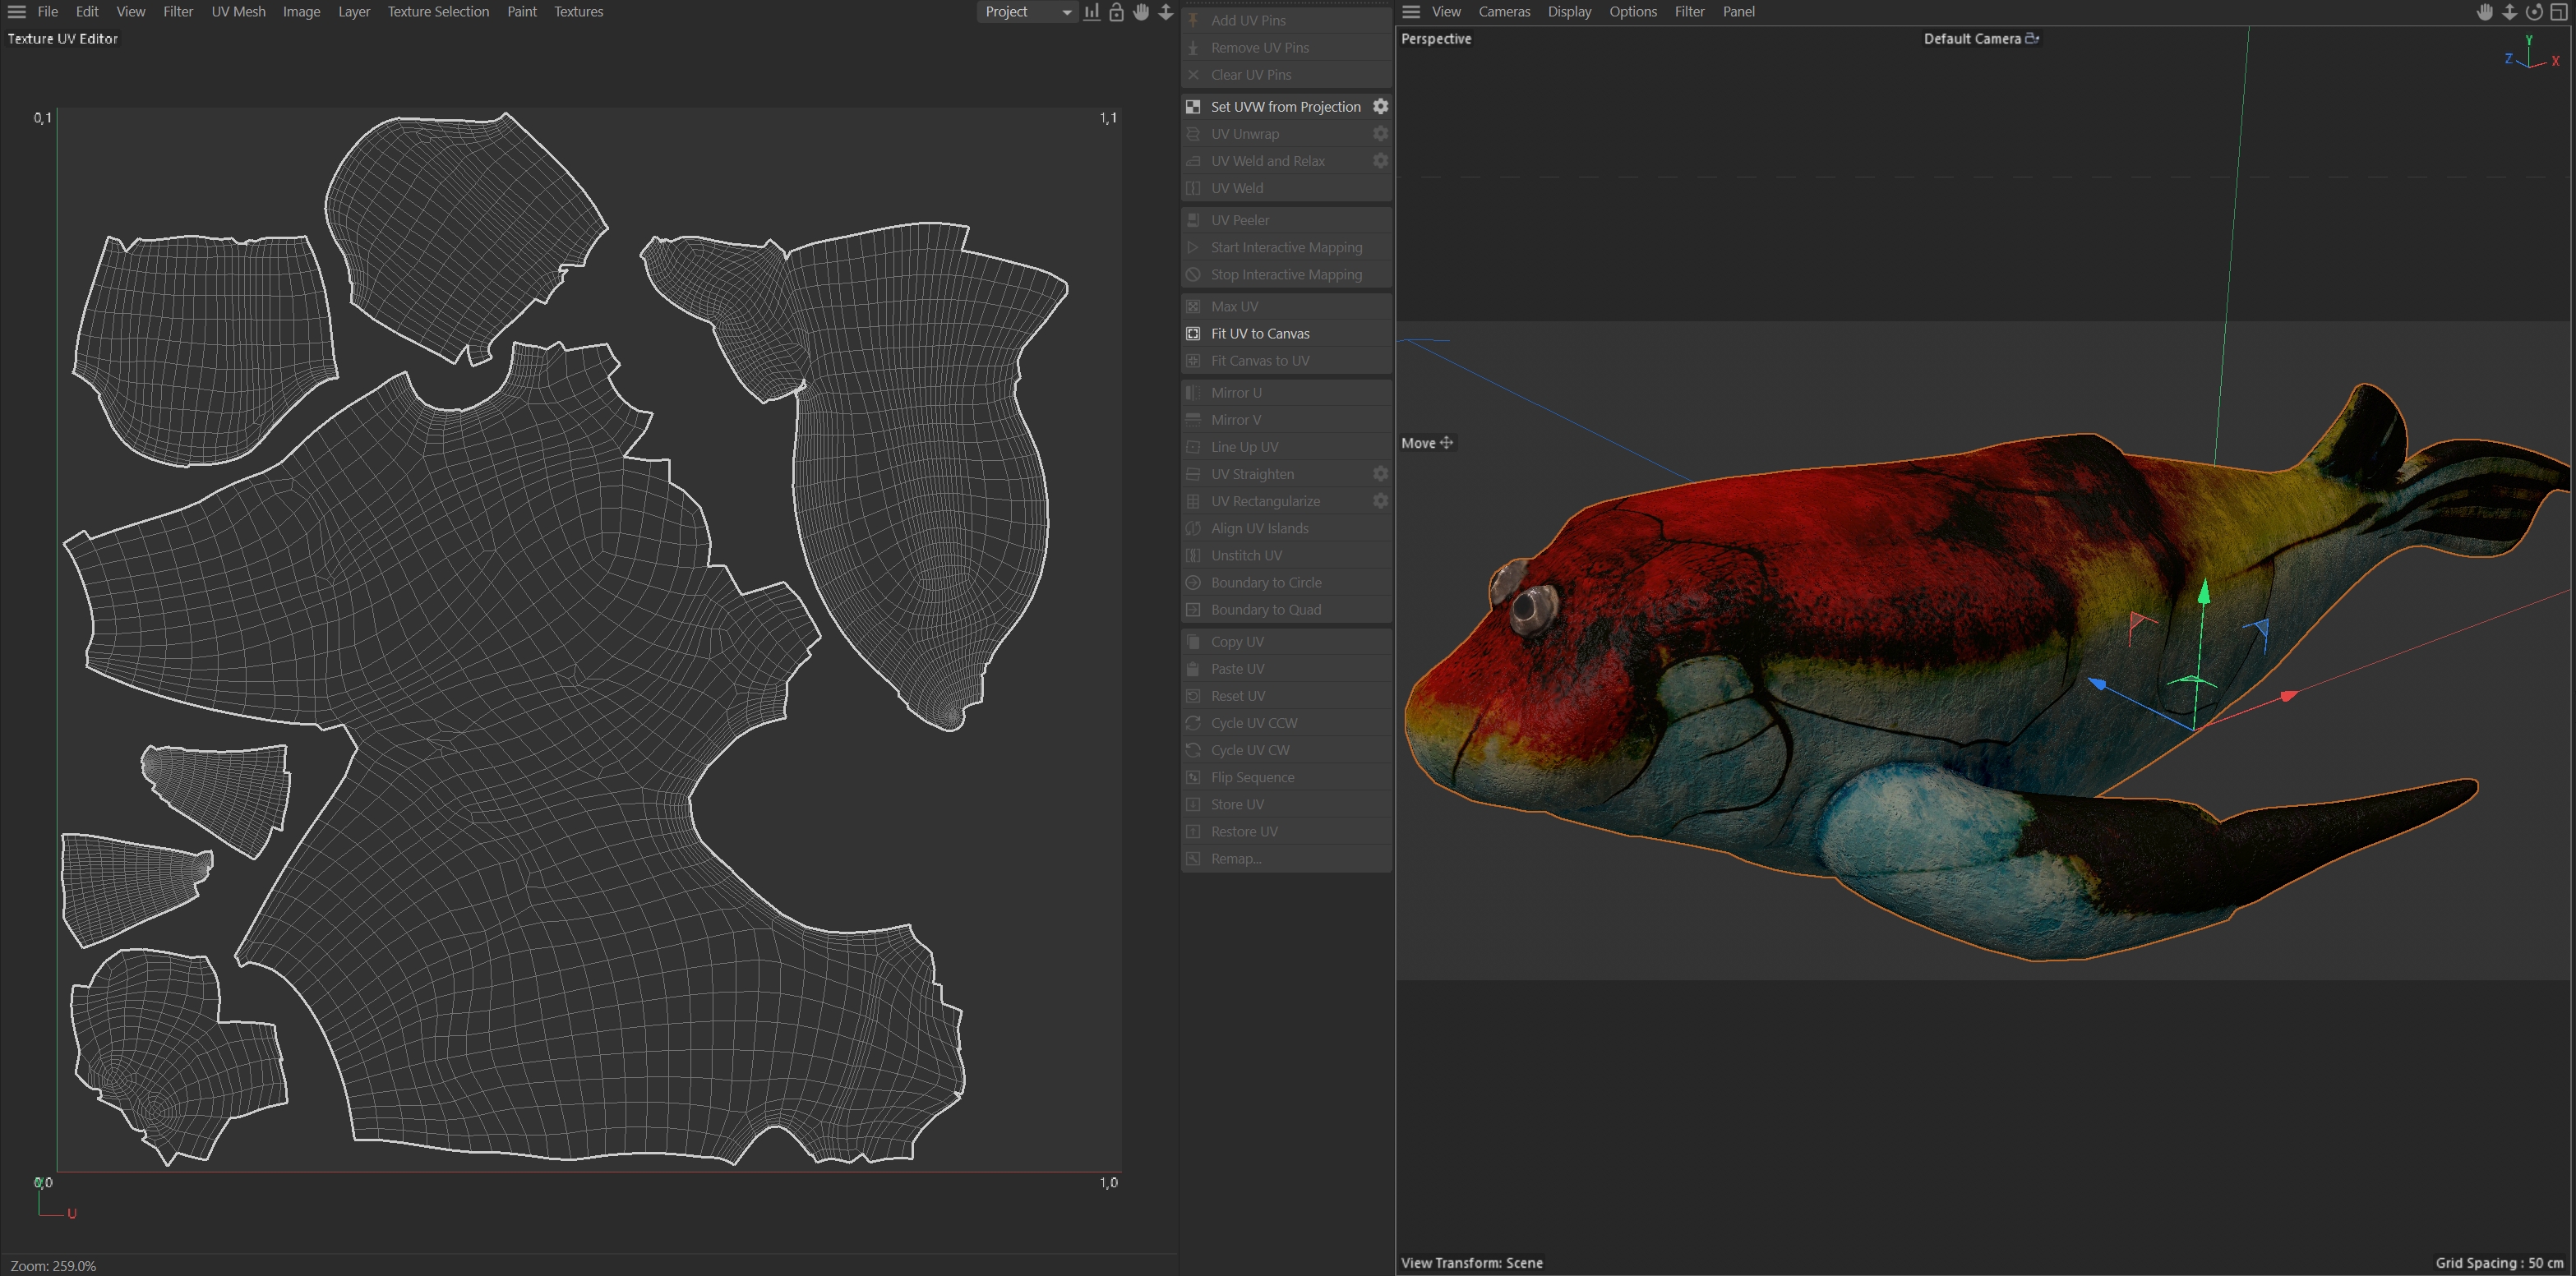Click the histogram icon in UV editor header
This screenshot has width=2576, height=1276.
pyautogui.click(x=1092, y=12)
